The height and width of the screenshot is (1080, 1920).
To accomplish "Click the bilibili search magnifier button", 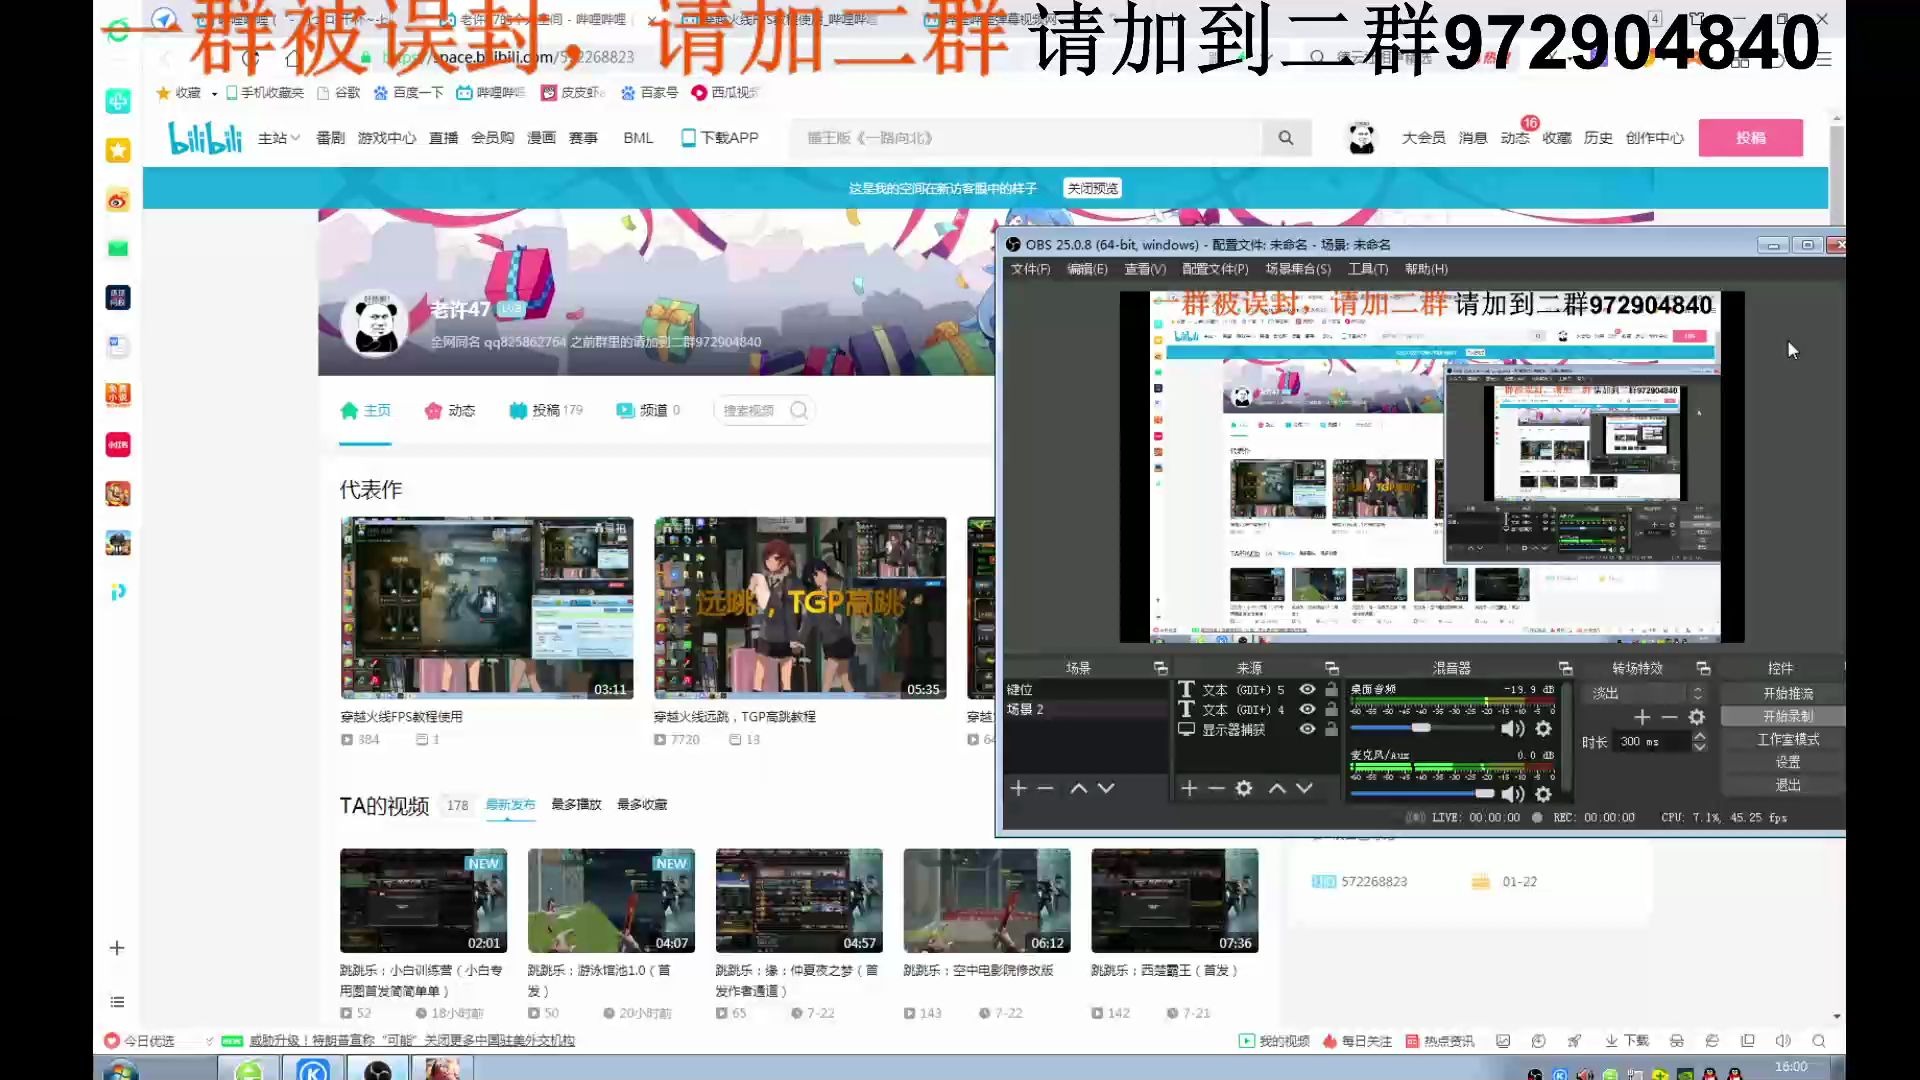I will click(1286, 138).
